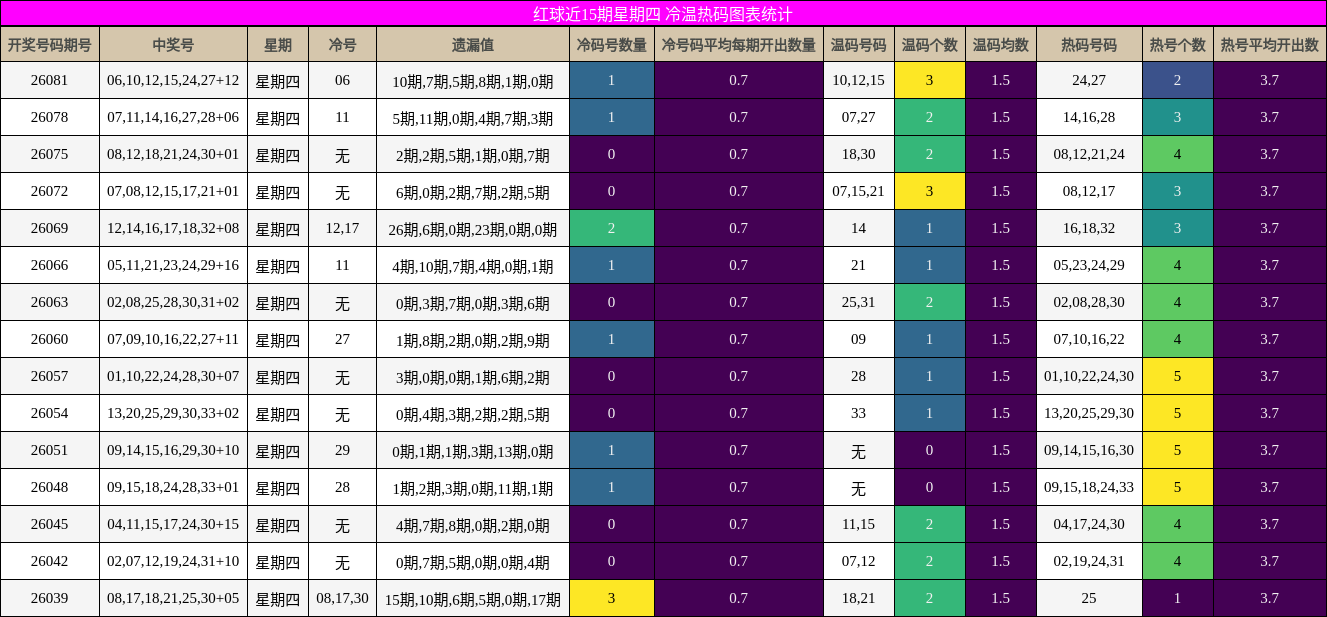Select the 冷码号数量 column header
Screen dimensions: 1327x617
[x=612, y=45]
